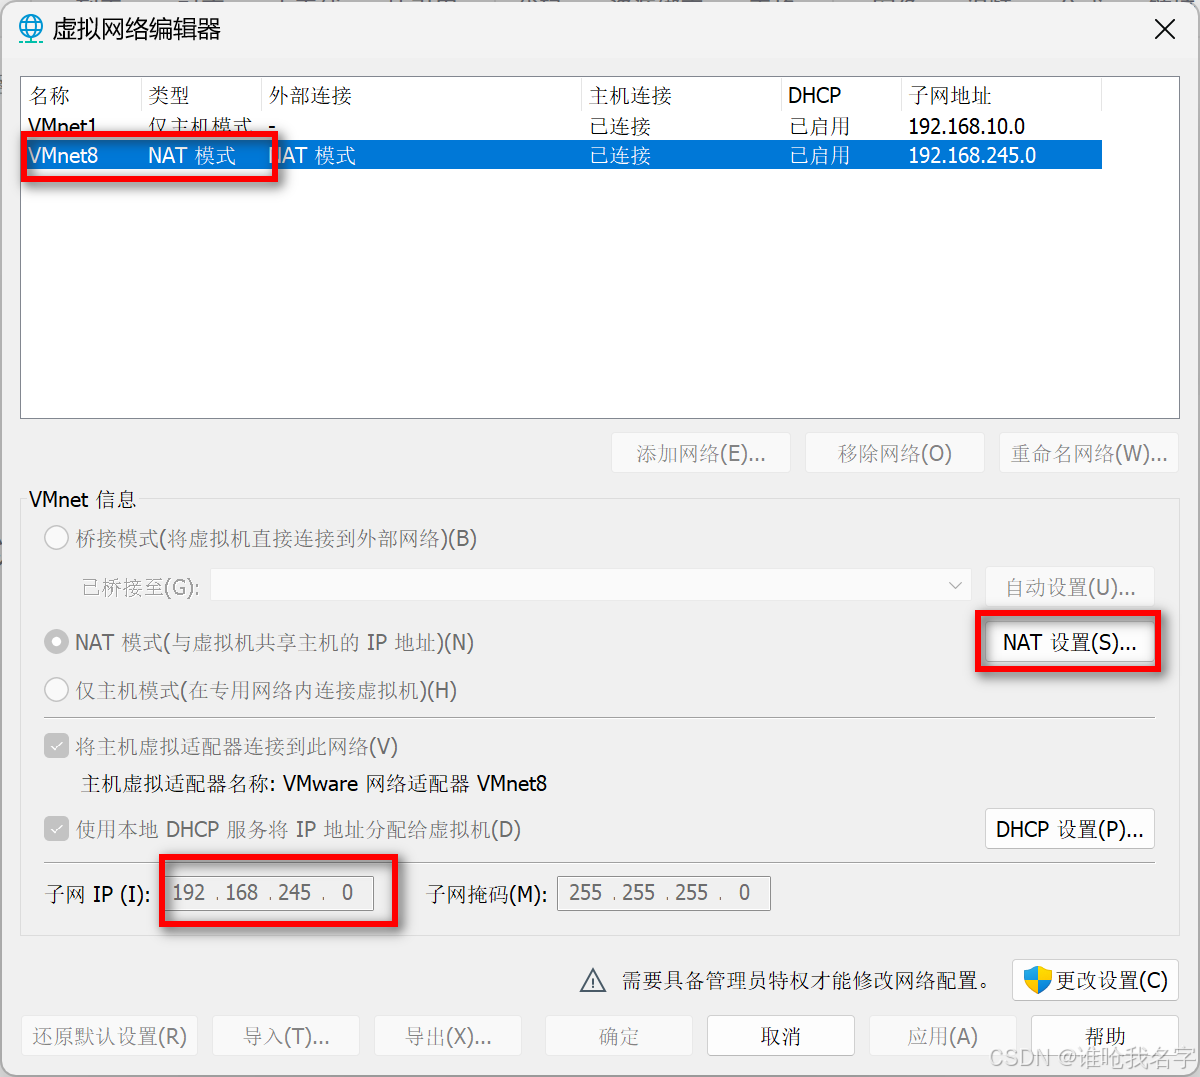This screenshot has height=1077, width=1200.
Task: Click the 子网地址 column header
Action: click(1001, 96)
